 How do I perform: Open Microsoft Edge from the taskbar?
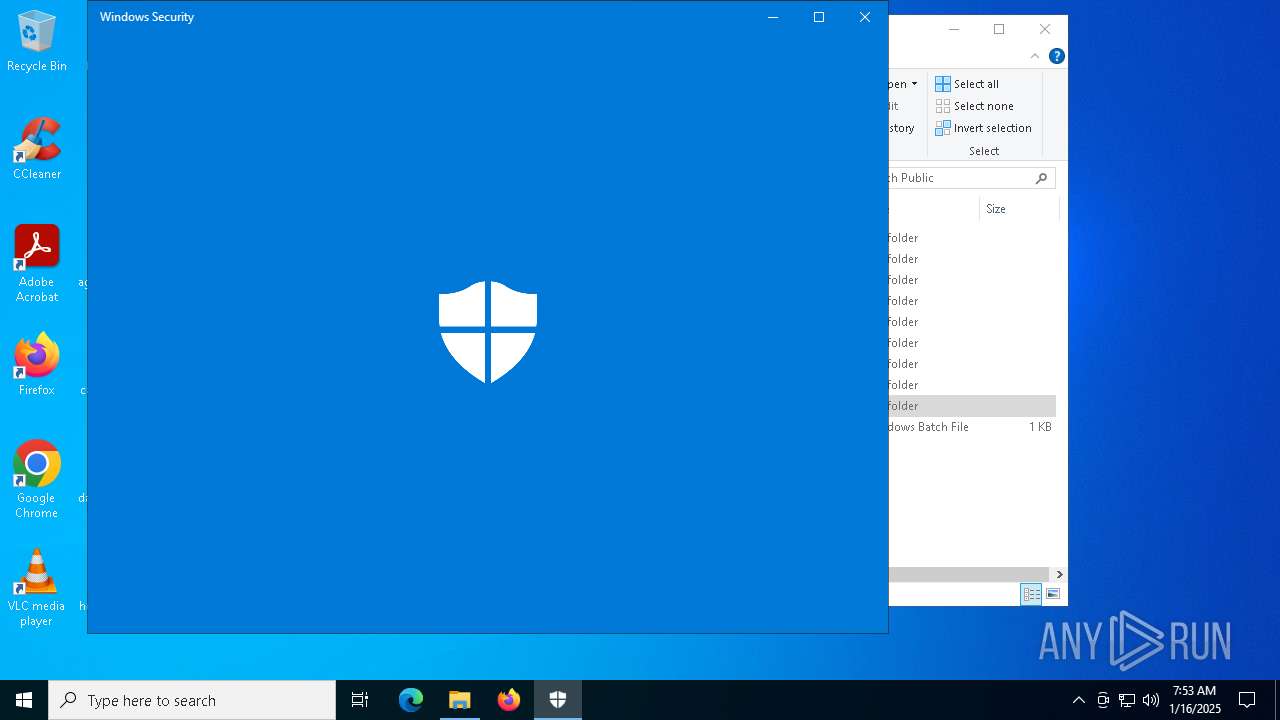411,700
